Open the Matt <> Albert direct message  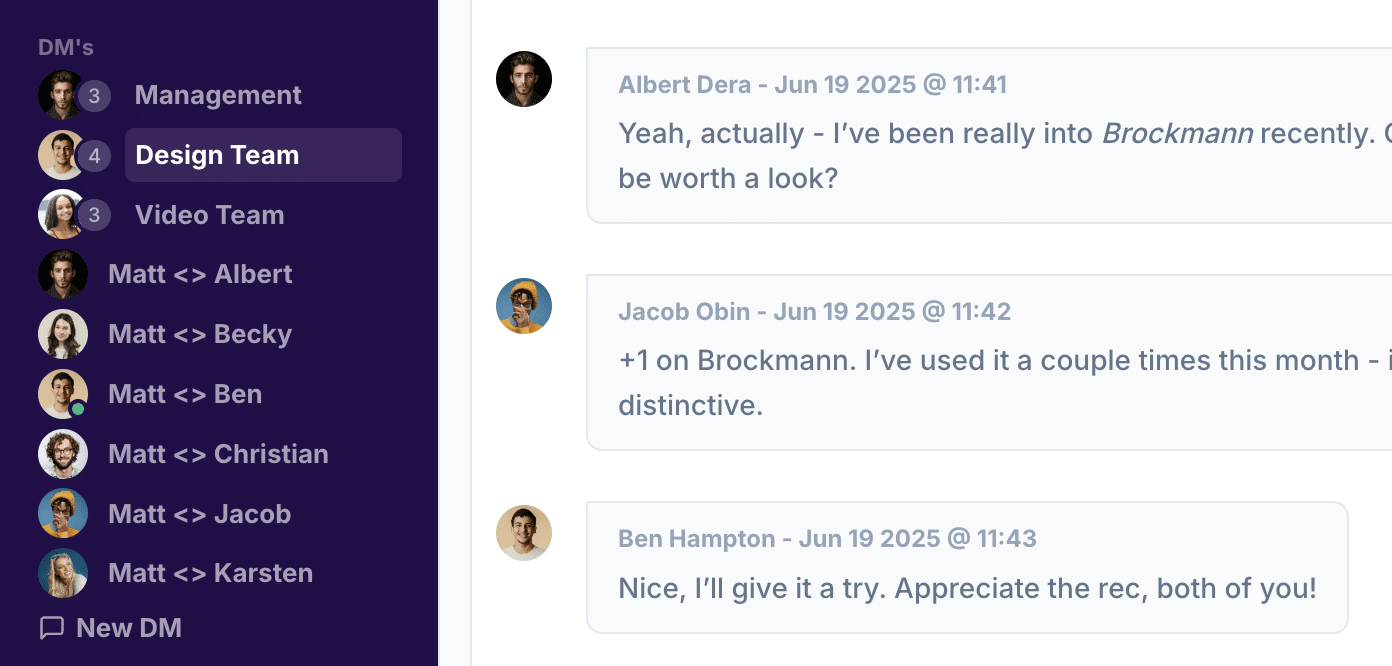(200, 274)
